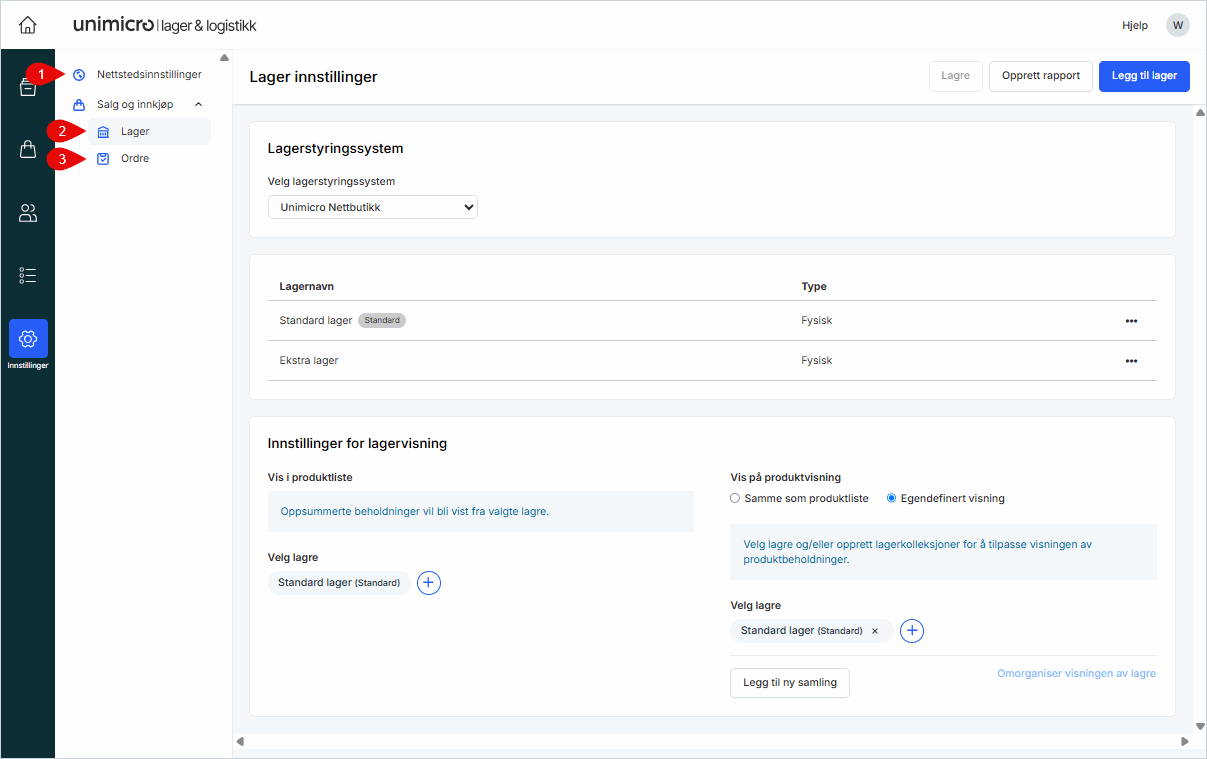The image size is (1207, 759).
Task: Remove Standard lager chip using x icon
Action: pos(875,631)
